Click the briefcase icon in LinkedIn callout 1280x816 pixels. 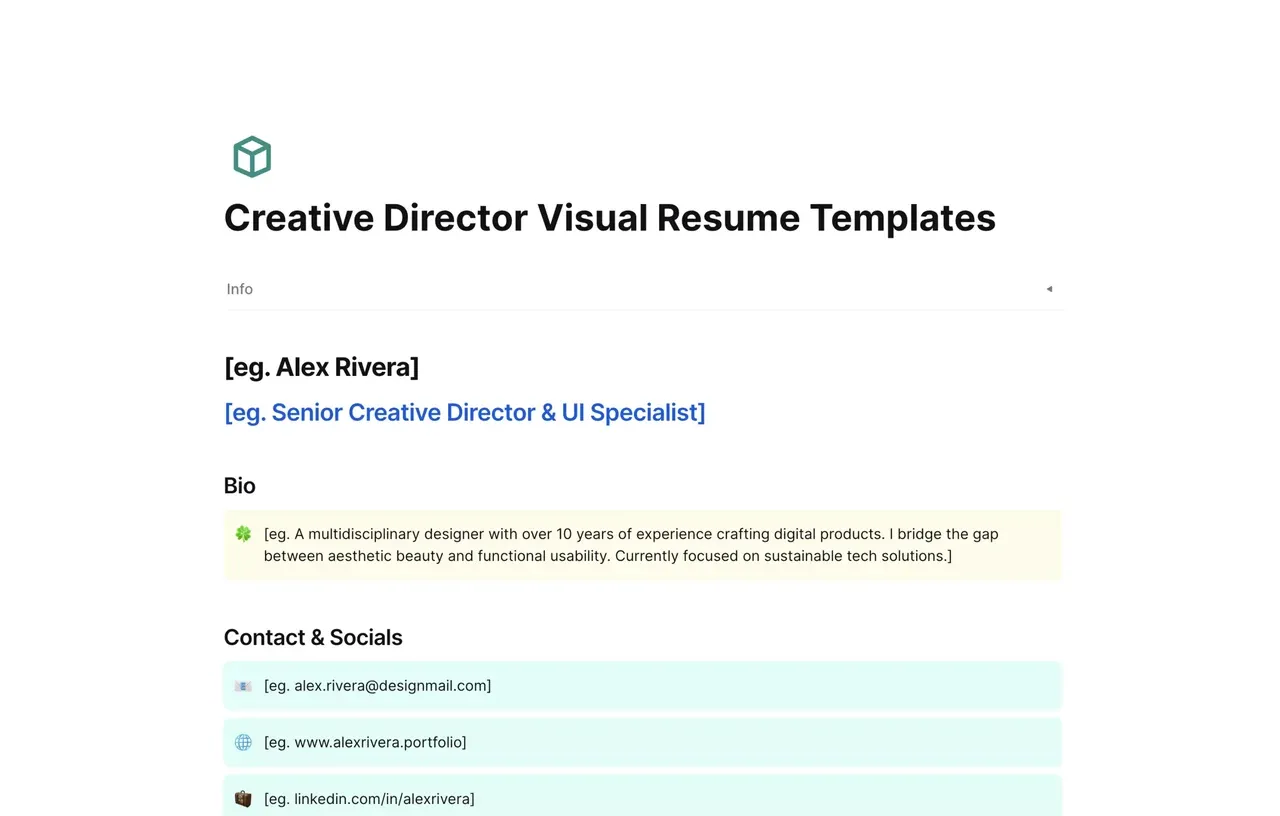[x=243, y=799]
